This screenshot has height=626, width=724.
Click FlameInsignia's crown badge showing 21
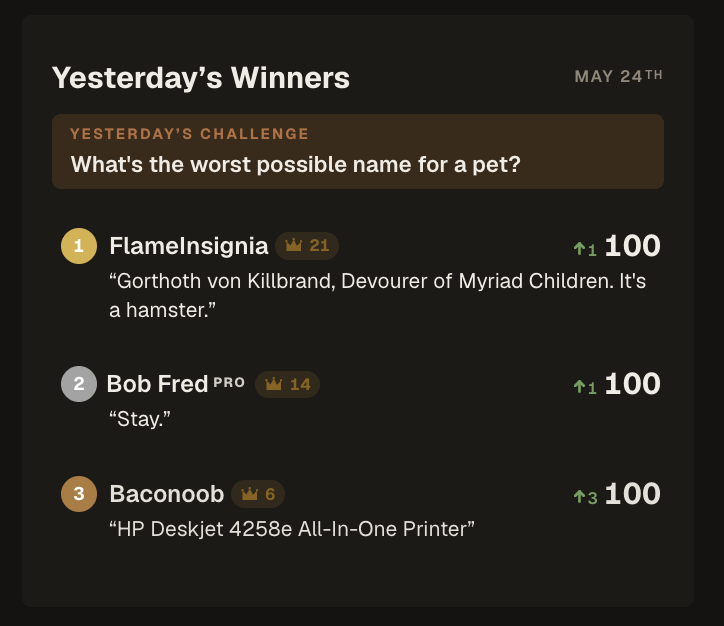coord(307,246)
